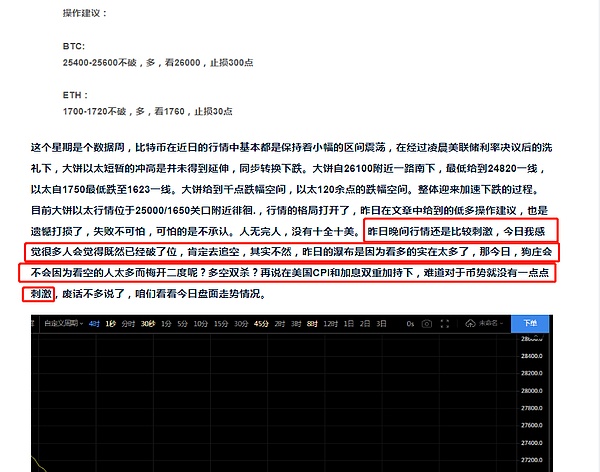Open the 未命名 layout dropdown
This screenshot has height=472, width=600.
point(490,324)
